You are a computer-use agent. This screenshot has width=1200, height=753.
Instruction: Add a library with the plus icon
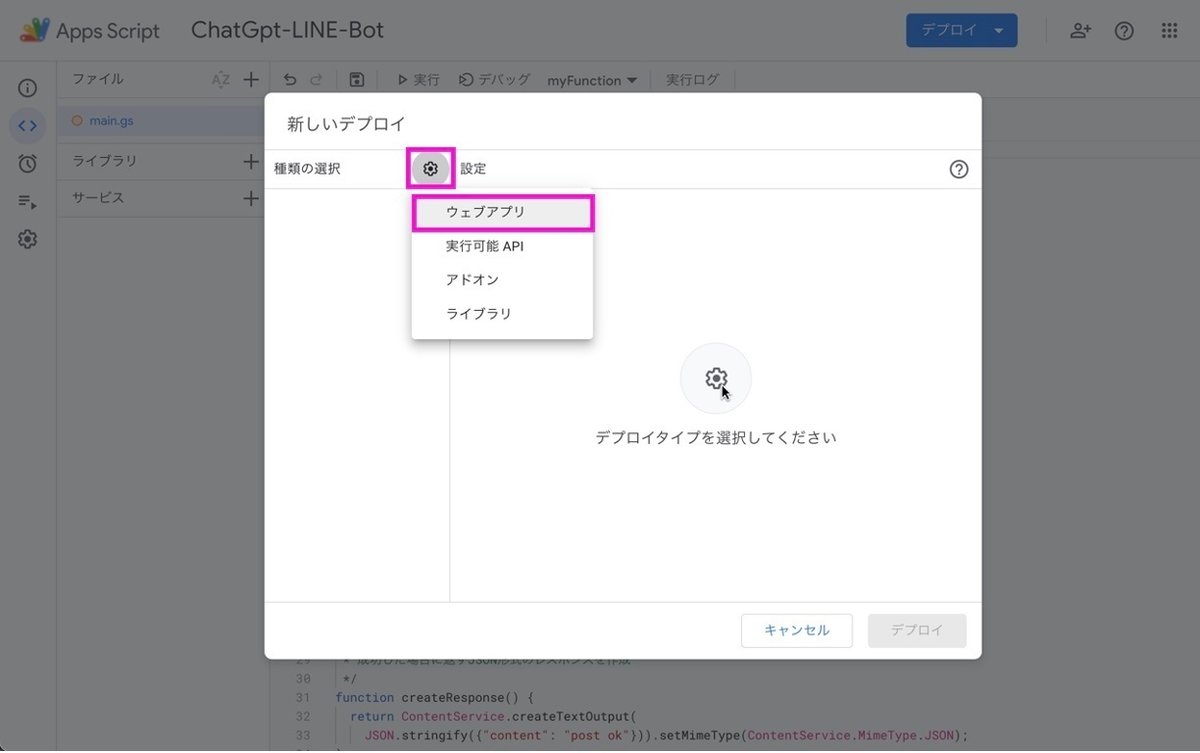click(251, 161)
